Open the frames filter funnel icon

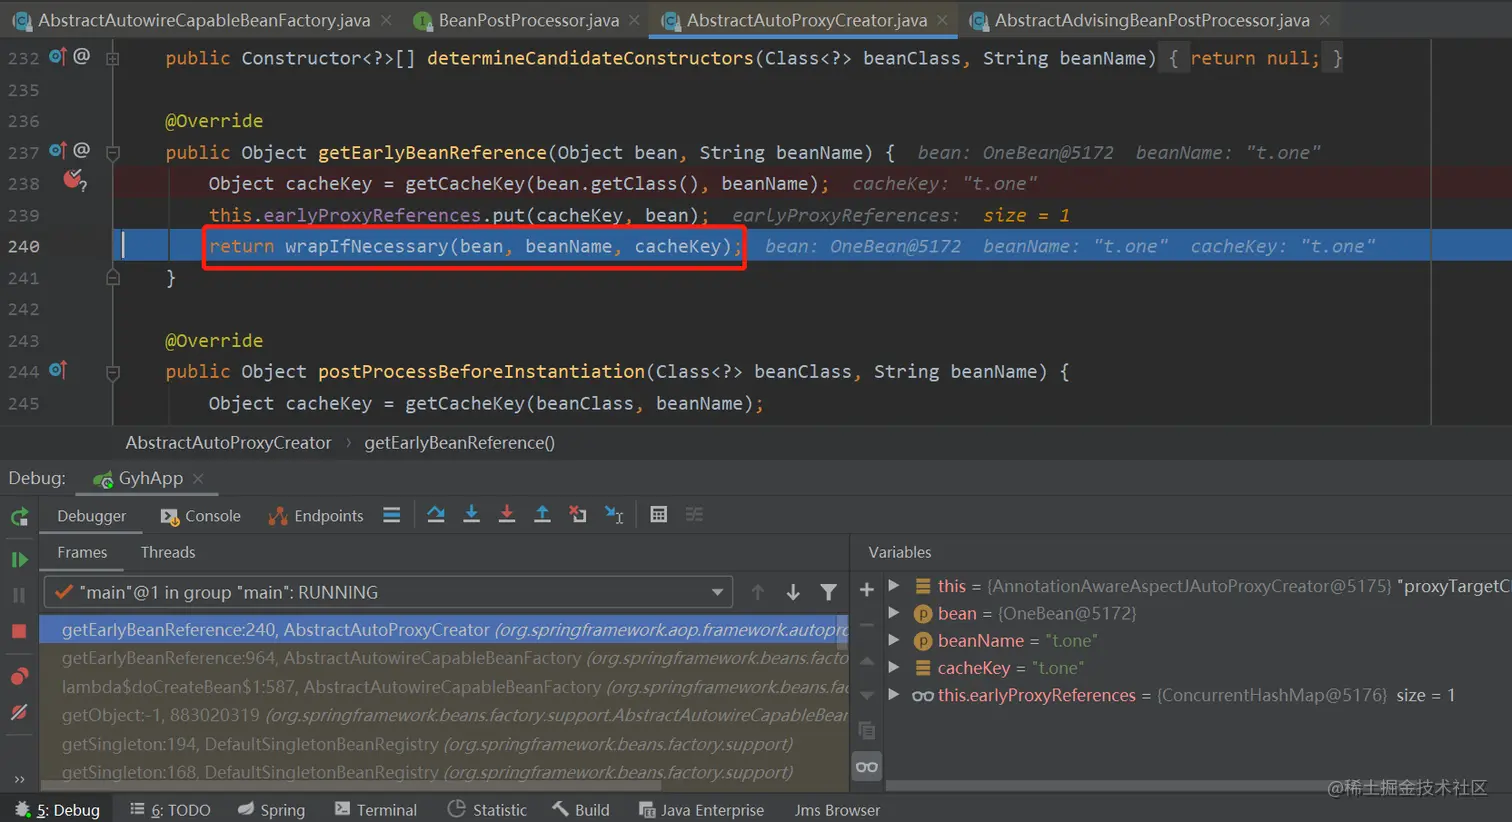(x=828, y=592)
